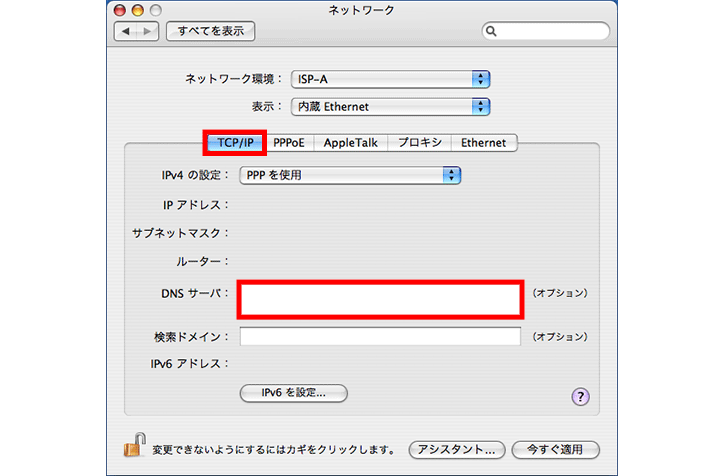The width and height of the screenshot is (710, 476).
Task: Click the 今すぐ適用 button
Action: (x=555, y=449)
